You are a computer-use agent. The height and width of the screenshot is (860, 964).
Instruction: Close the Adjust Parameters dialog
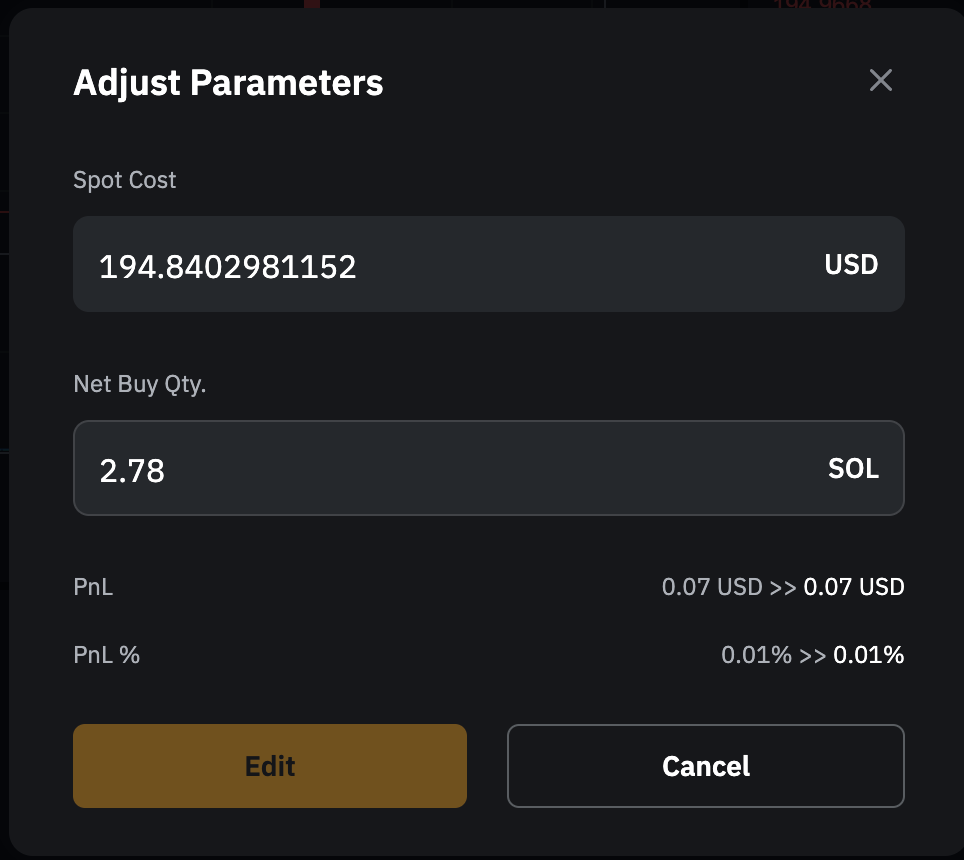[880, 80]
